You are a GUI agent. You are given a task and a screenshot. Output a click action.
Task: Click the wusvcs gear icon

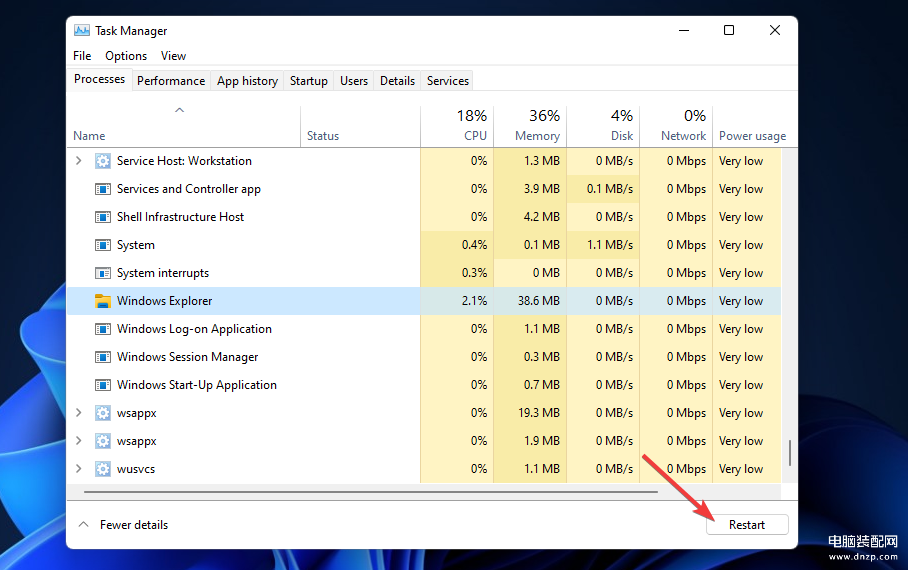[x=103, y=469]
